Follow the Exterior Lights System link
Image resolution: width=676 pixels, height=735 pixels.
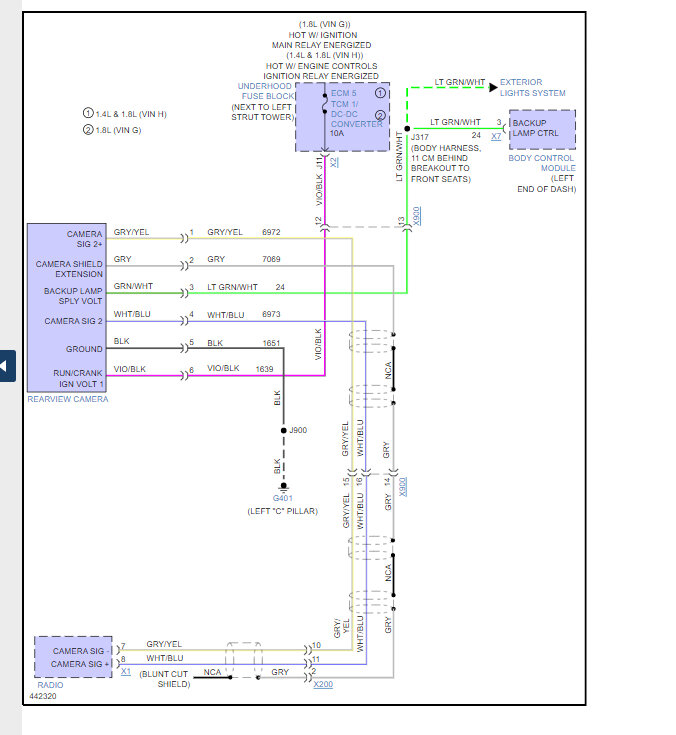533,88
